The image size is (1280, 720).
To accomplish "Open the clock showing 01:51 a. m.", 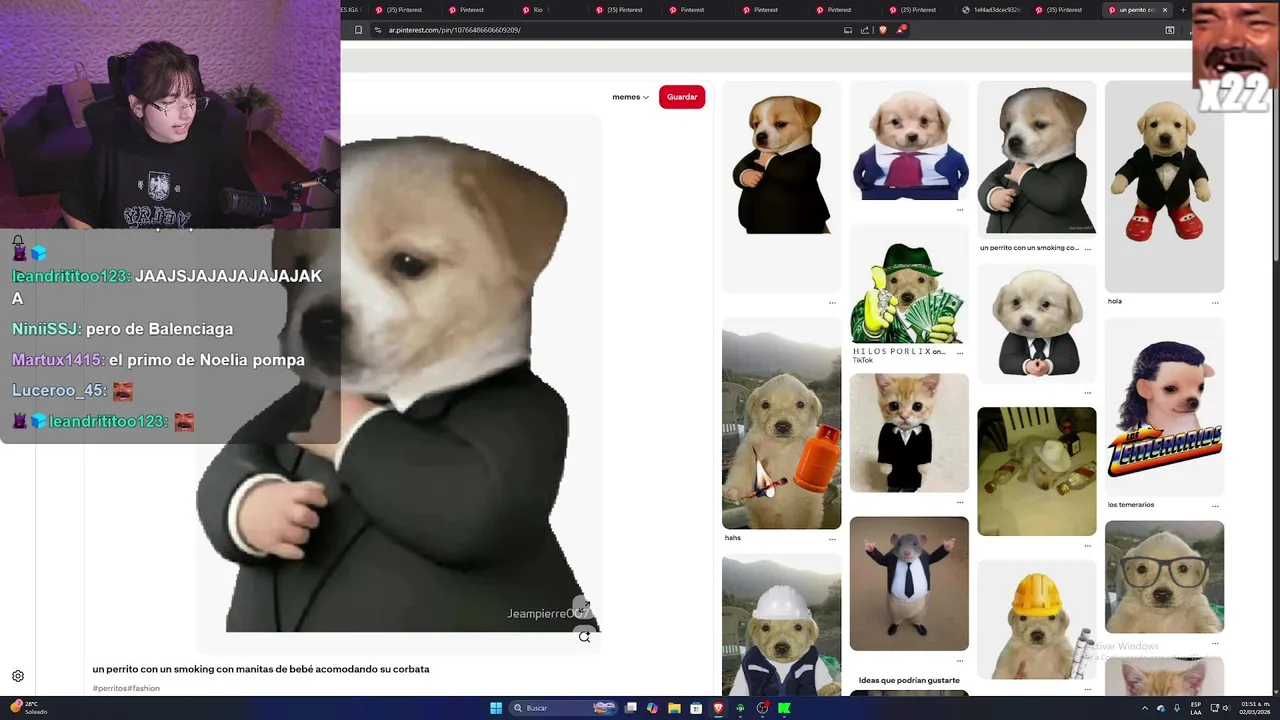I will 1254,708.
